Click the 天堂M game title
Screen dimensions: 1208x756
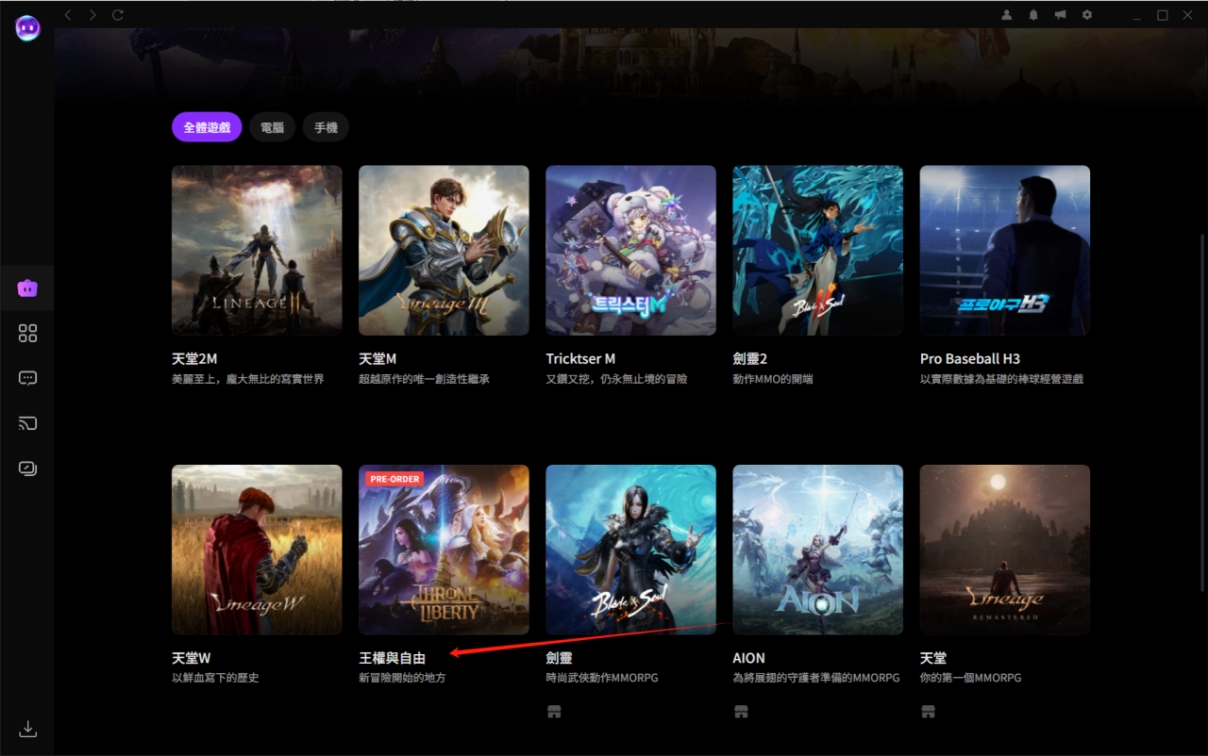click(378, 358)
